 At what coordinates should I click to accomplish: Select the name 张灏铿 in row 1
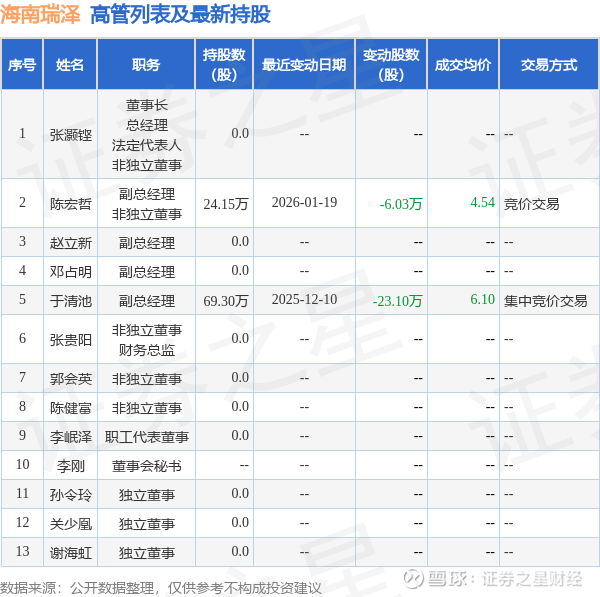pos(70,134)
